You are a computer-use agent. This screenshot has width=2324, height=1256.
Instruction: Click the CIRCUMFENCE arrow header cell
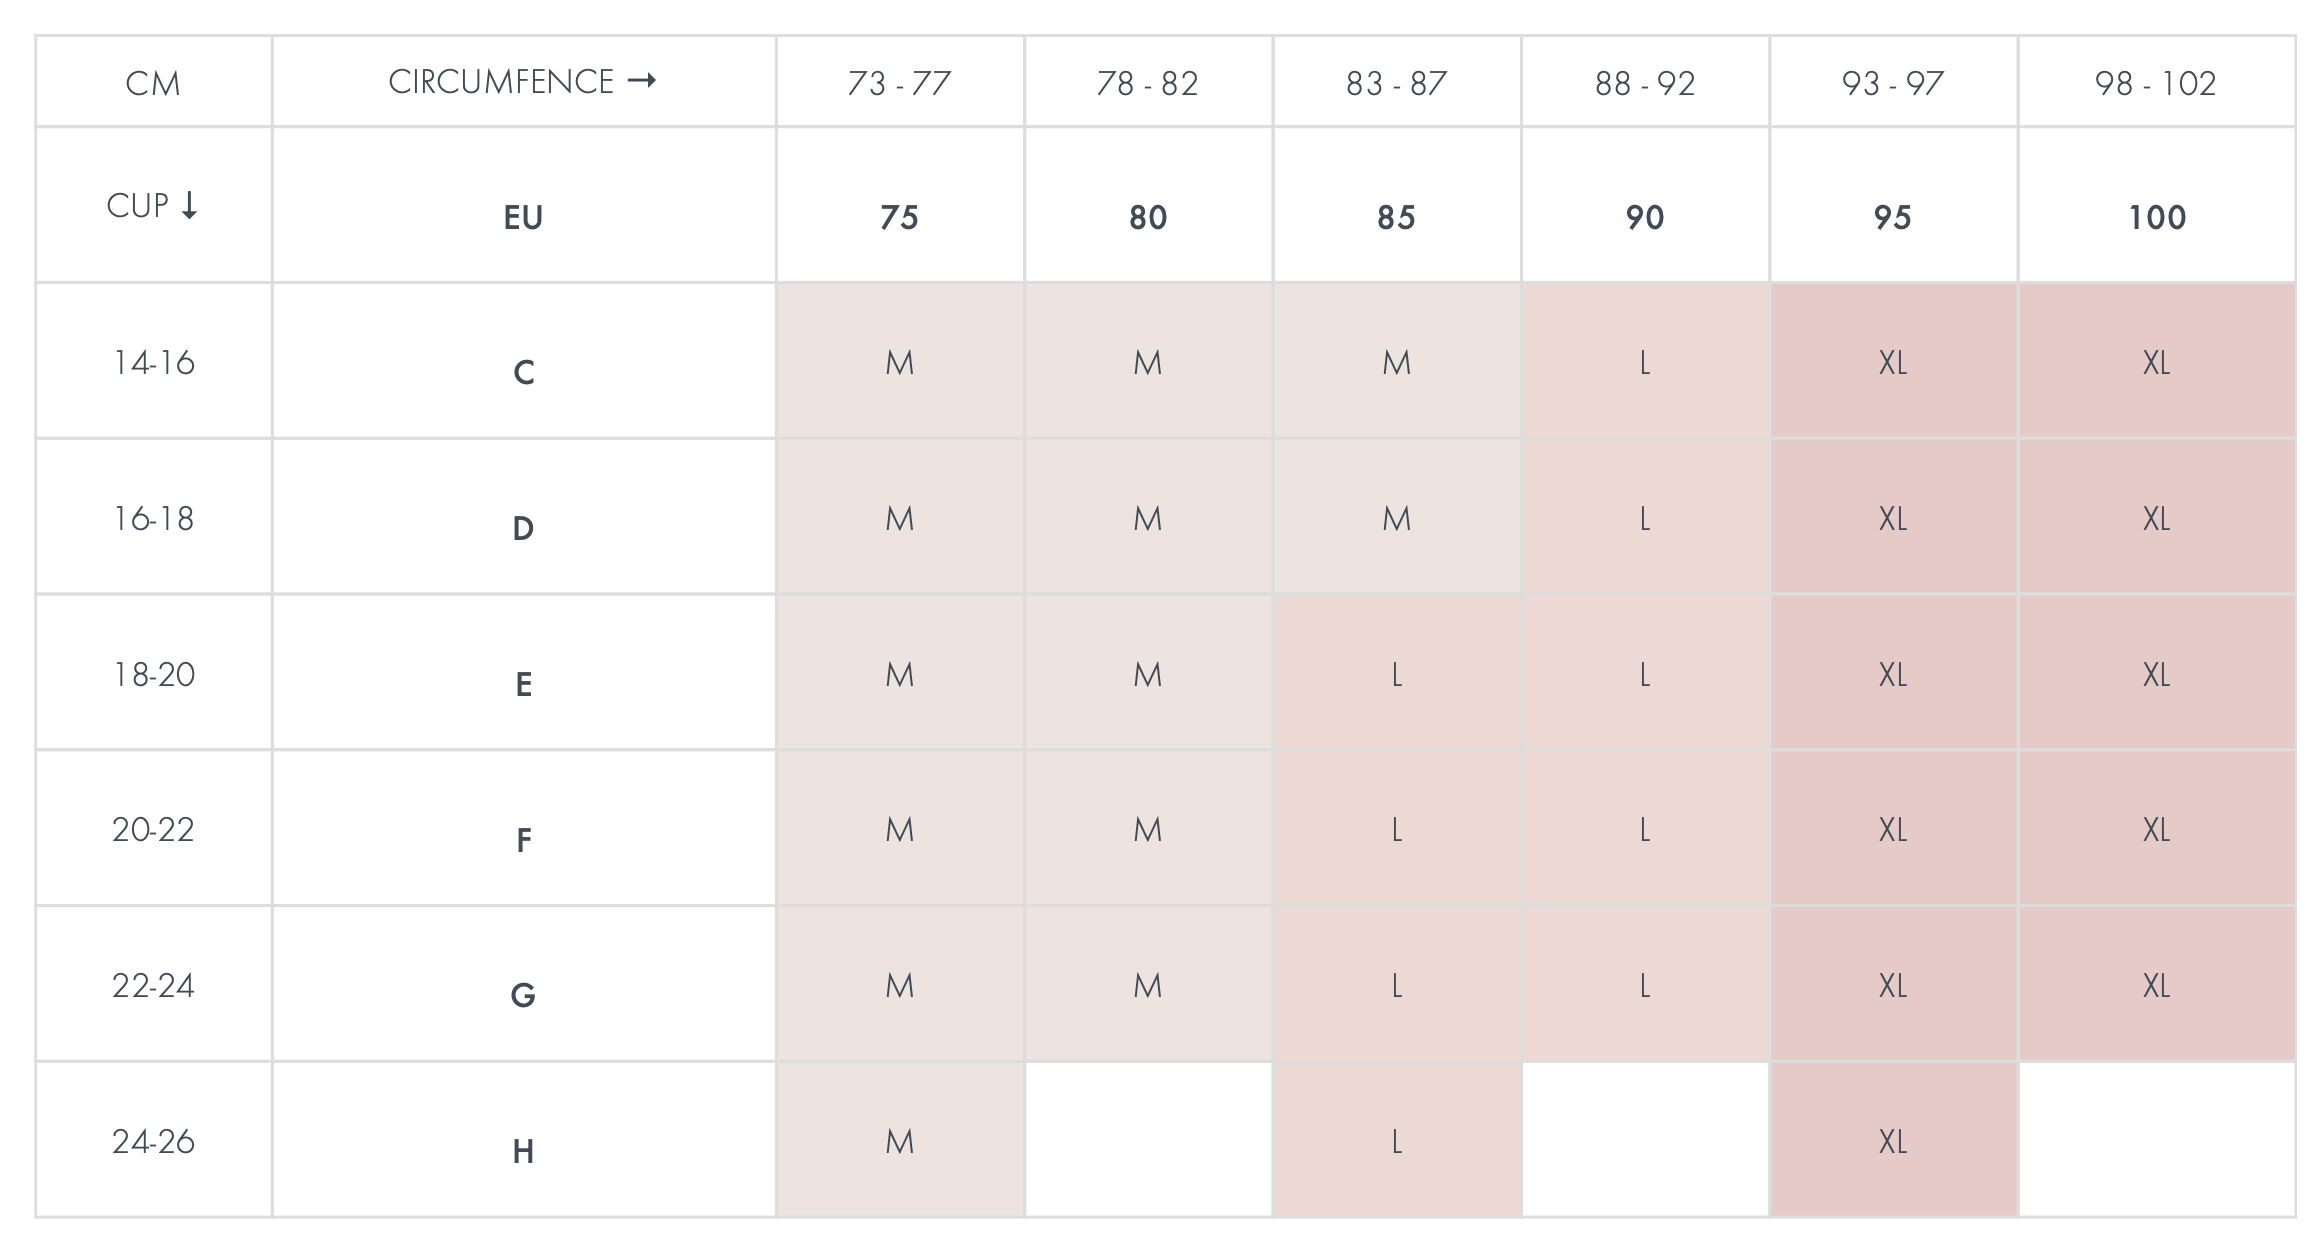coord(523,82)
